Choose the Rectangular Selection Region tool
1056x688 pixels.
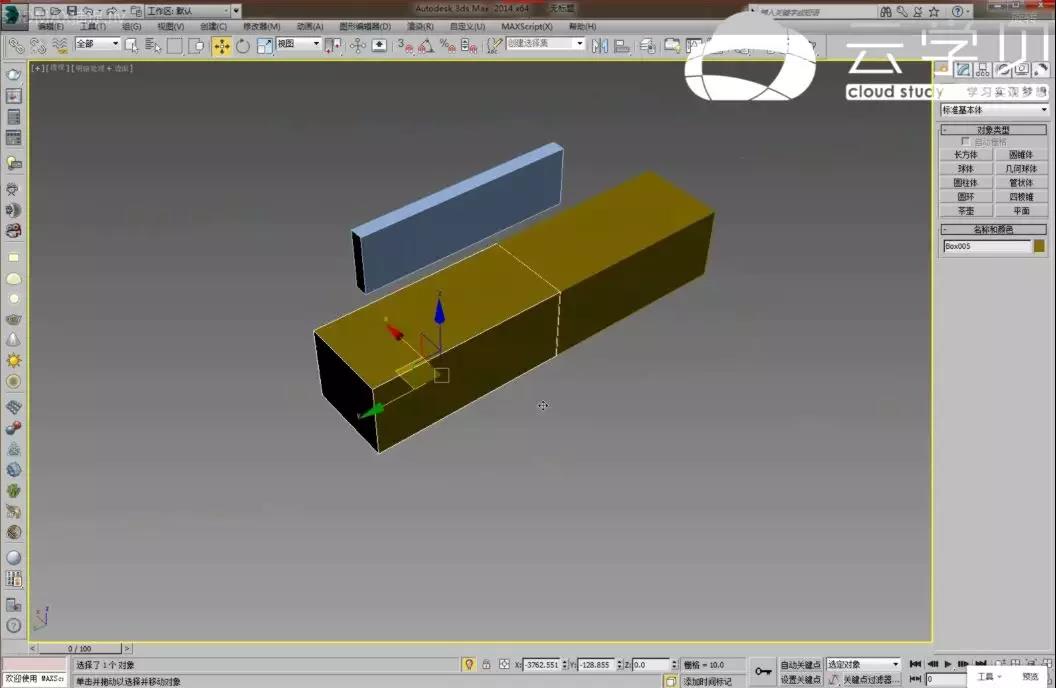pos(174,46)
